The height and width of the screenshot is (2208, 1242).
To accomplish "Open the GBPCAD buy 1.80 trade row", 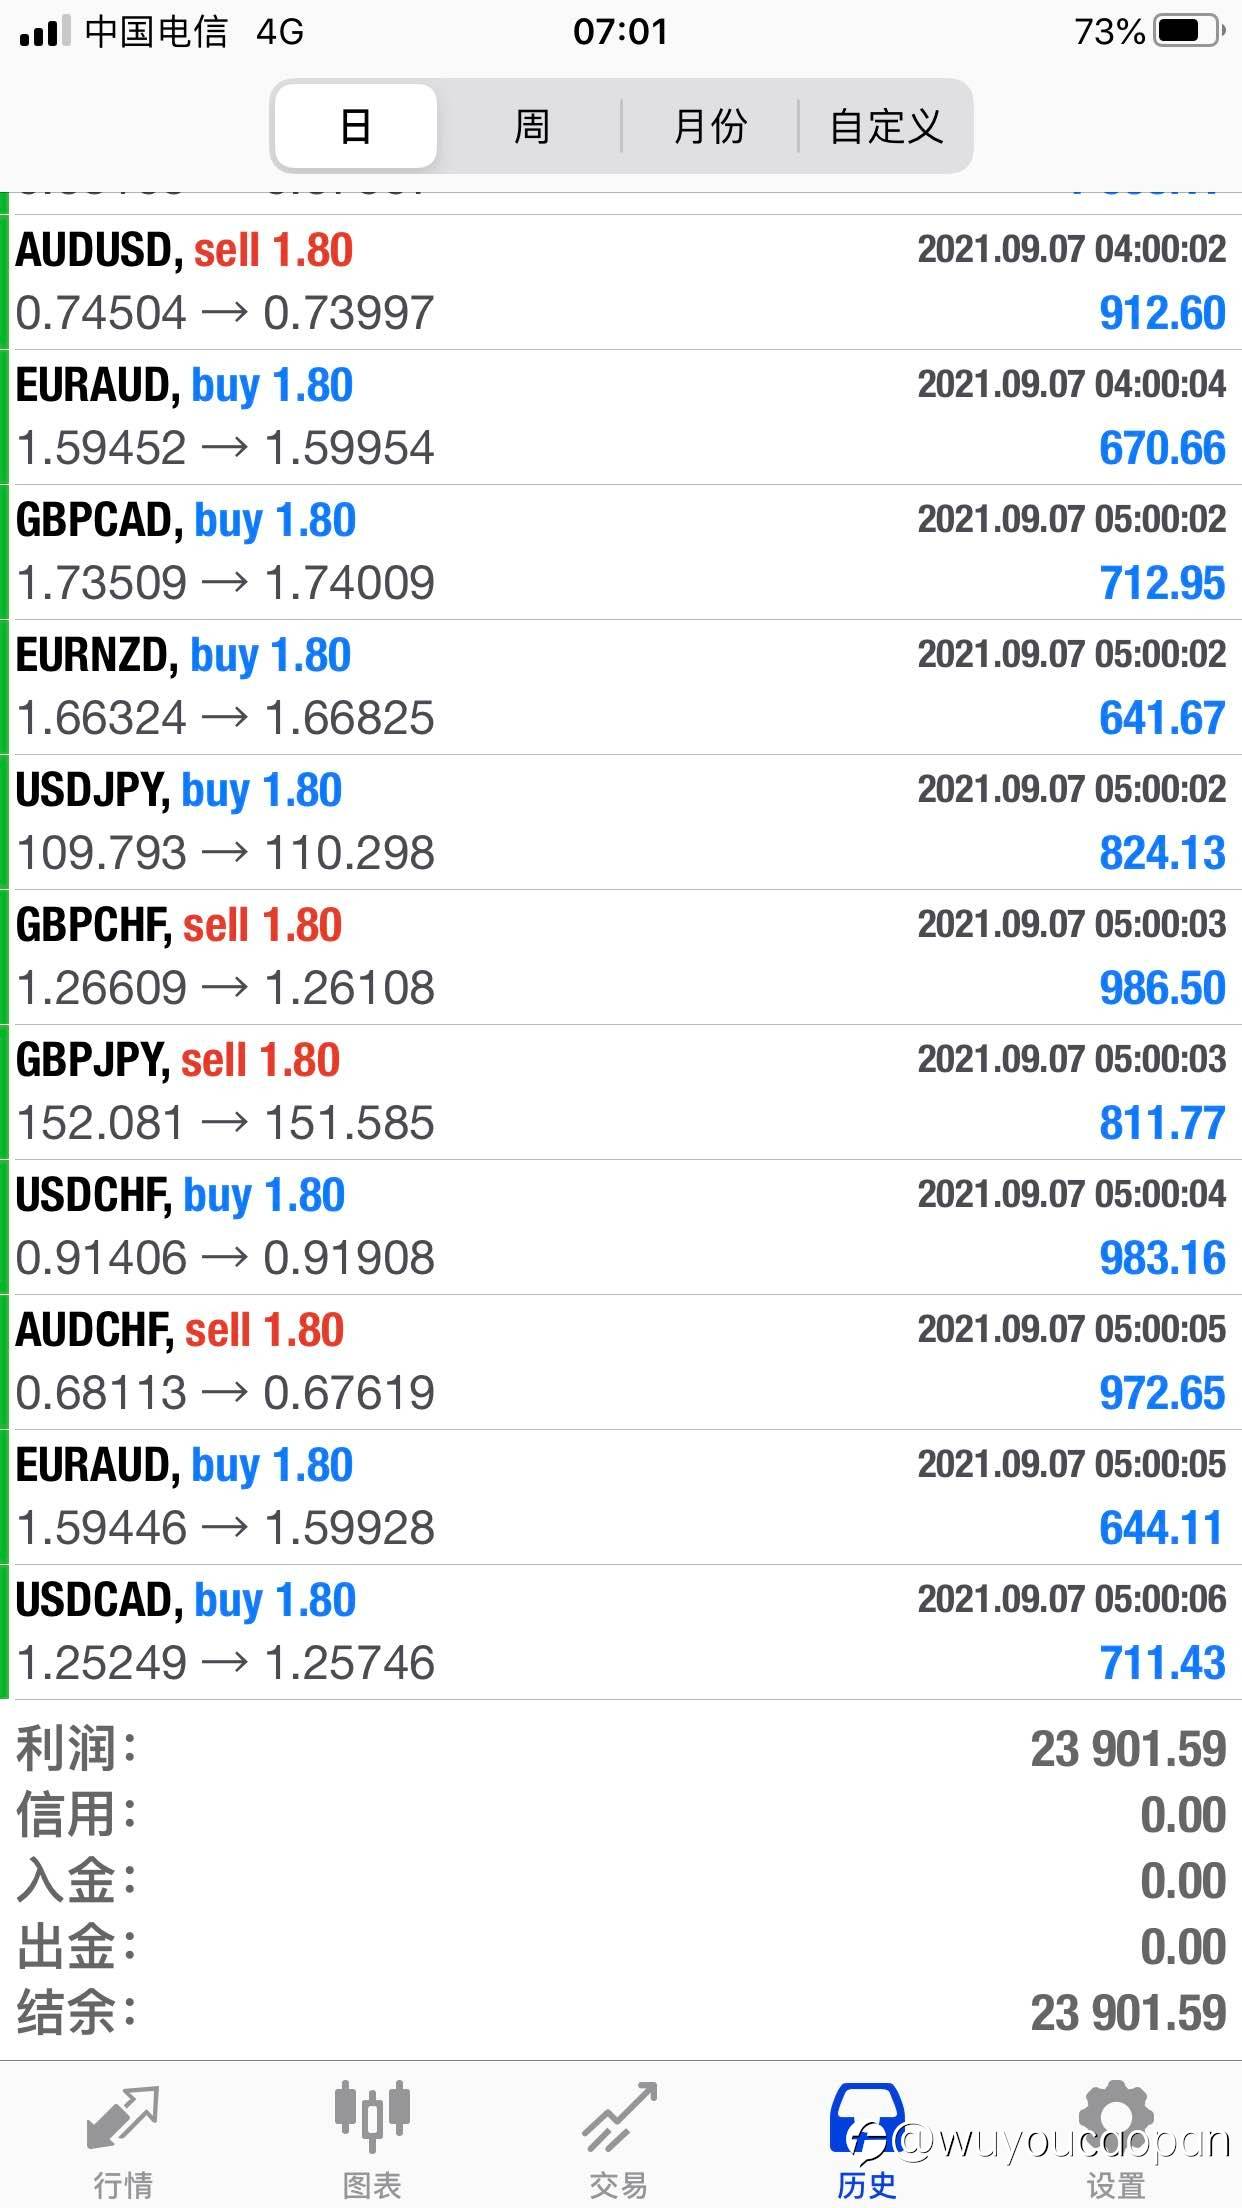I will [620, 552].
